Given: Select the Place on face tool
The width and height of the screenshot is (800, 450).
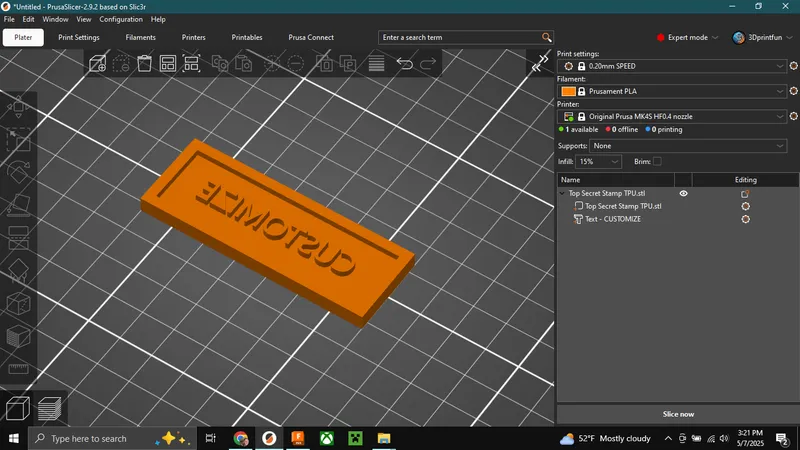Looking at the screenshot, I should coord(18,205).
